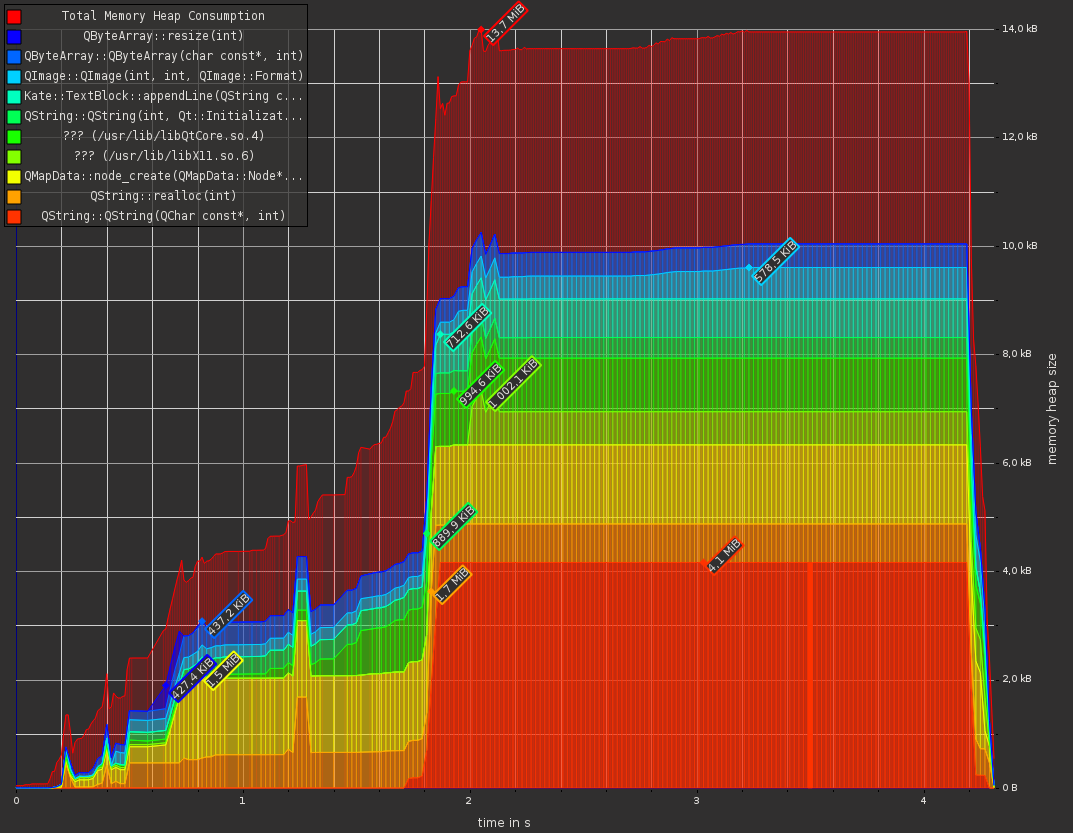Viewport: 1073px width, 833px height.
Task: Click the 889,9 KiB data label
Action: [453, 527]
